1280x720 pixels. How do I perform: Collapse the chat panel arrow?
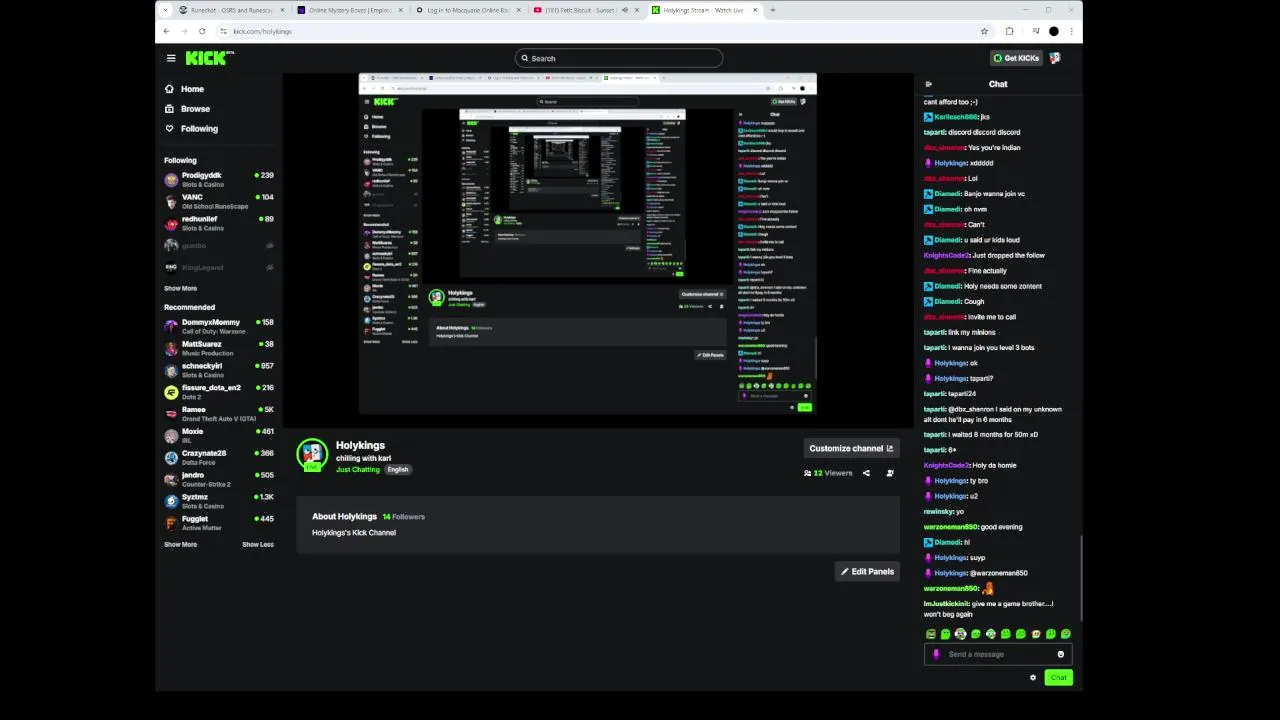point(928,84)
